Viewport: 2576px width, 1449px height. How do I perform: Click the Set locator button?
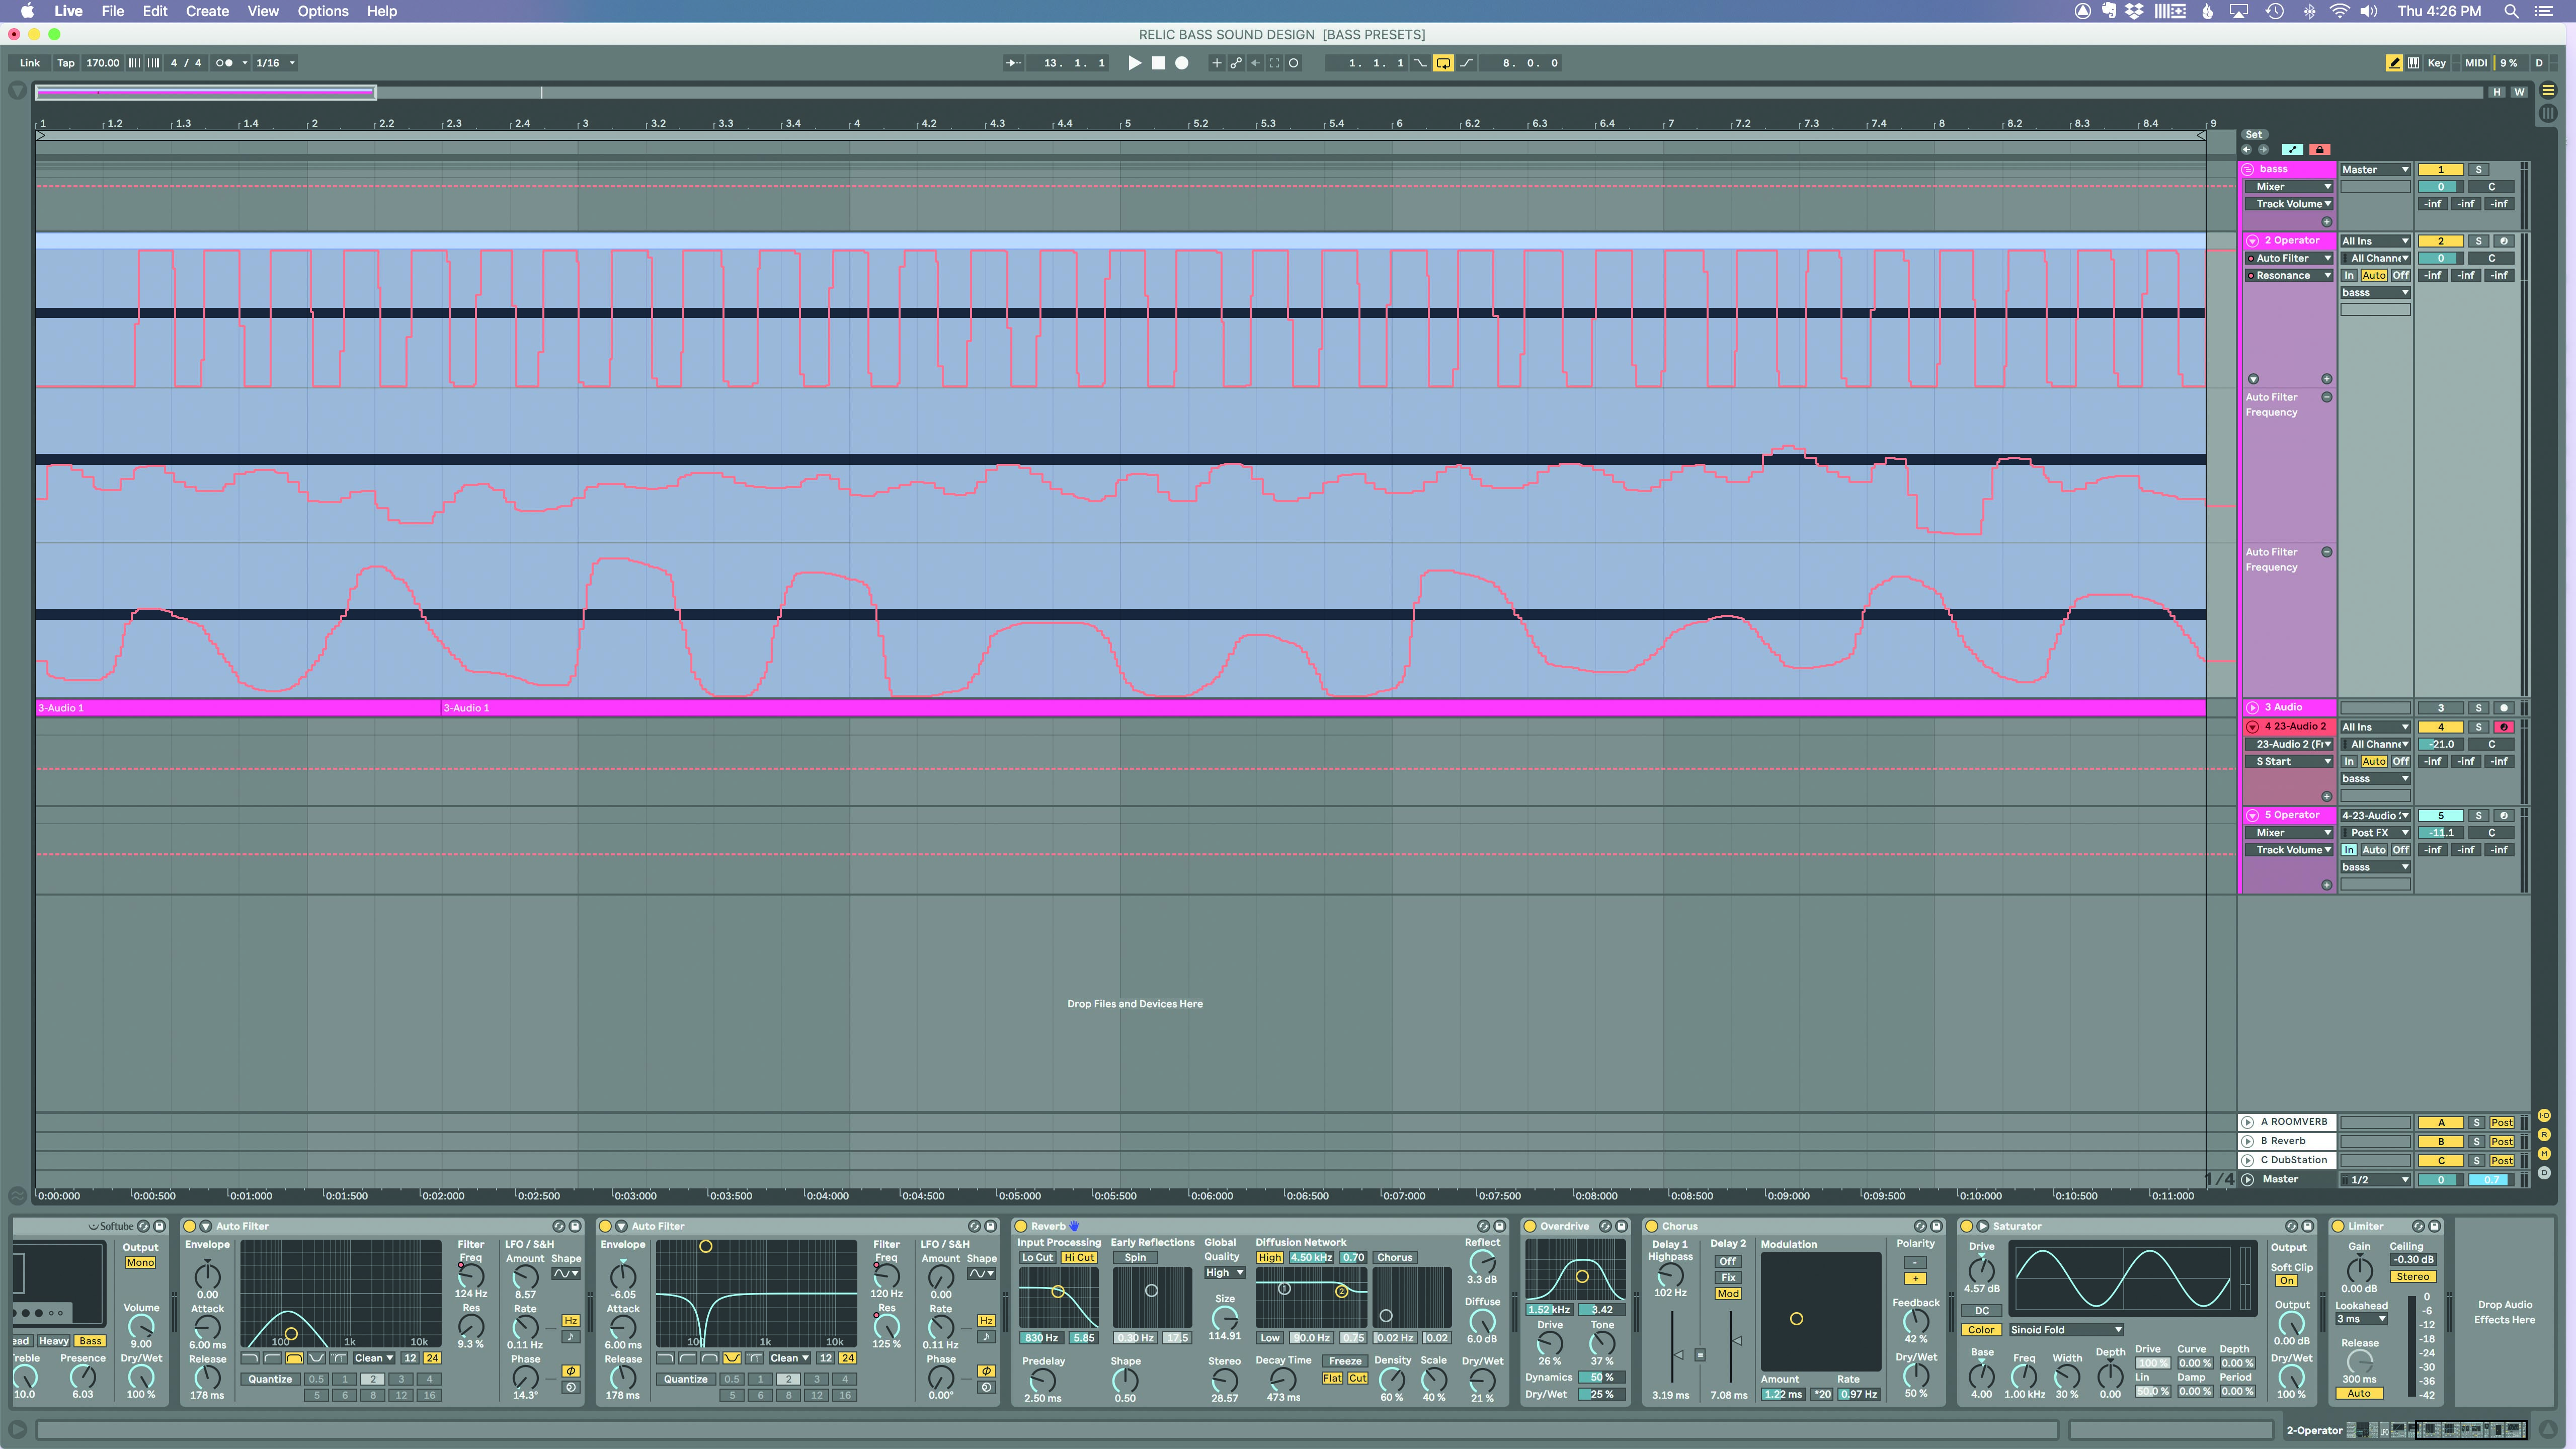click(2254, 134)
